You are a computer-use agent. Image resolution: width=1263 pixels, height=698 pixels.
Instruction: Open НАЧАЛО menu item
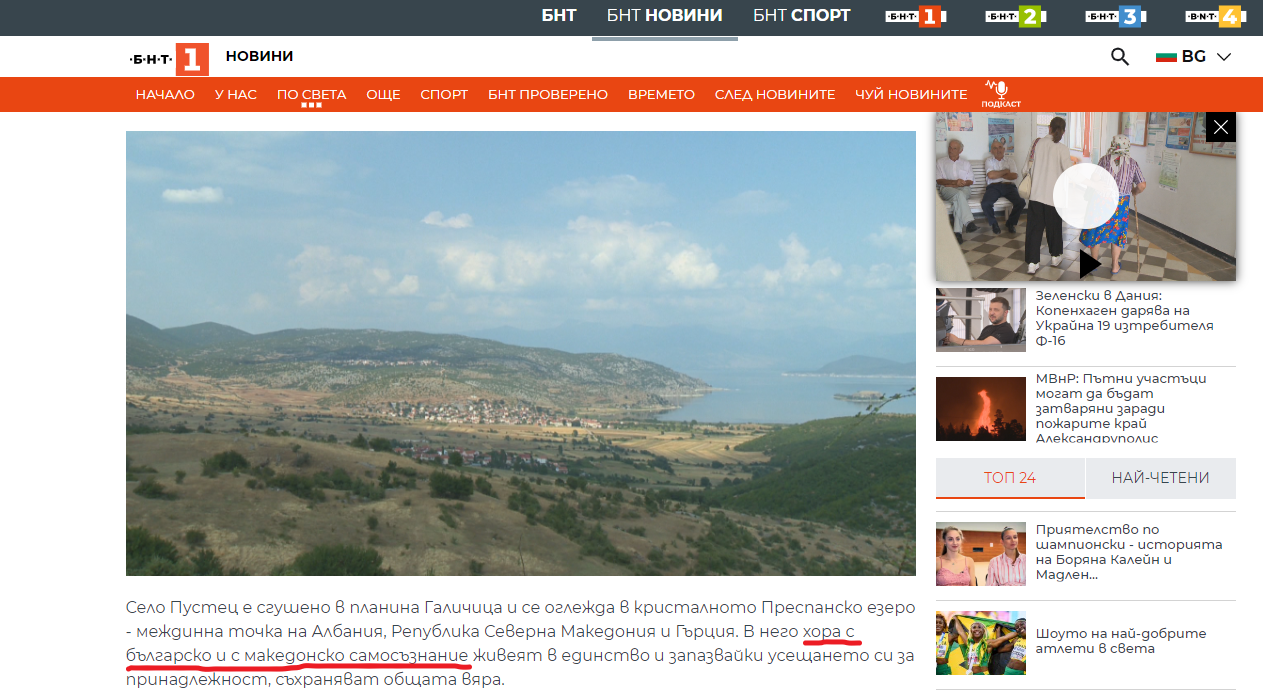pos(165,94)
